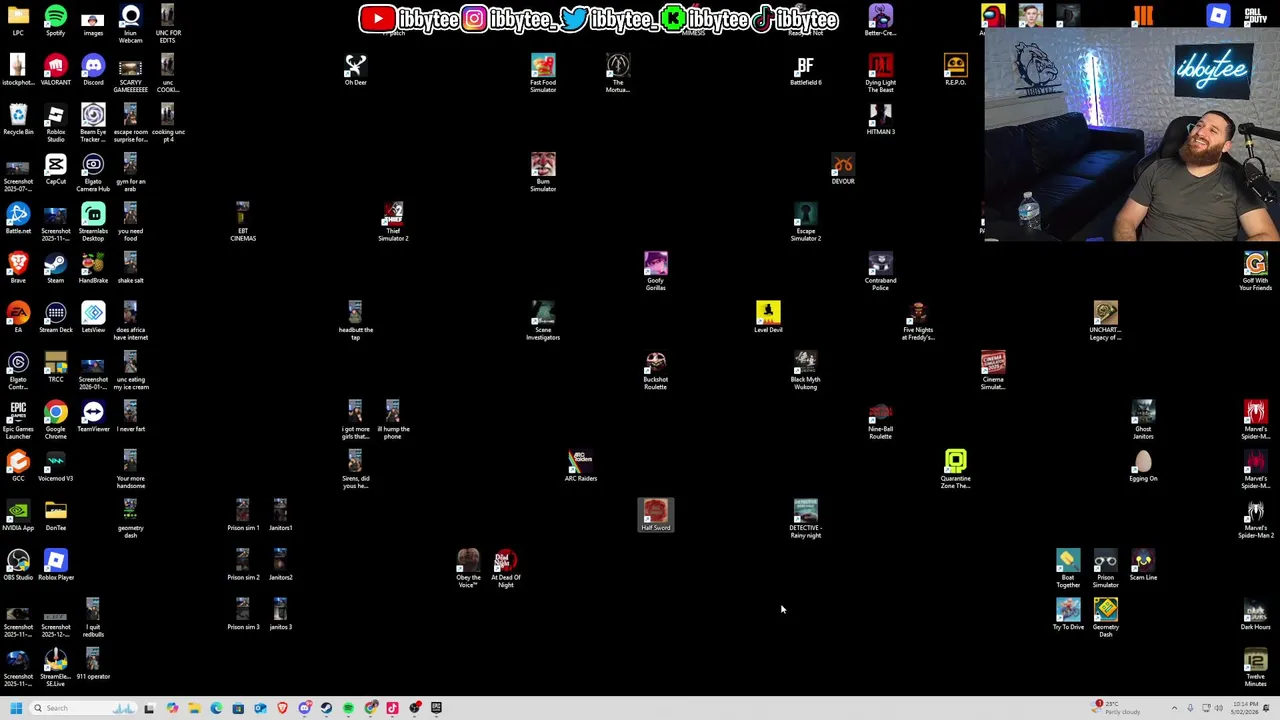
Task: Open Geometry Dash game shortcut
Action: click(x=1105, y=618)
